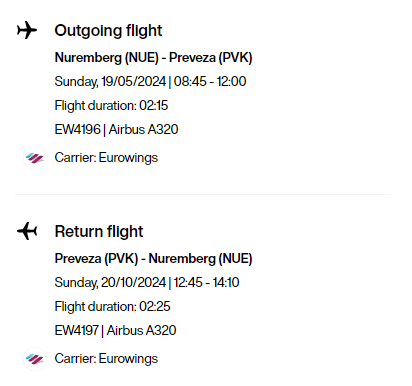Select the Outgoing flight heading
Image resolution: width=412 pixels, height=386 pixels.
tap(108, 31)
